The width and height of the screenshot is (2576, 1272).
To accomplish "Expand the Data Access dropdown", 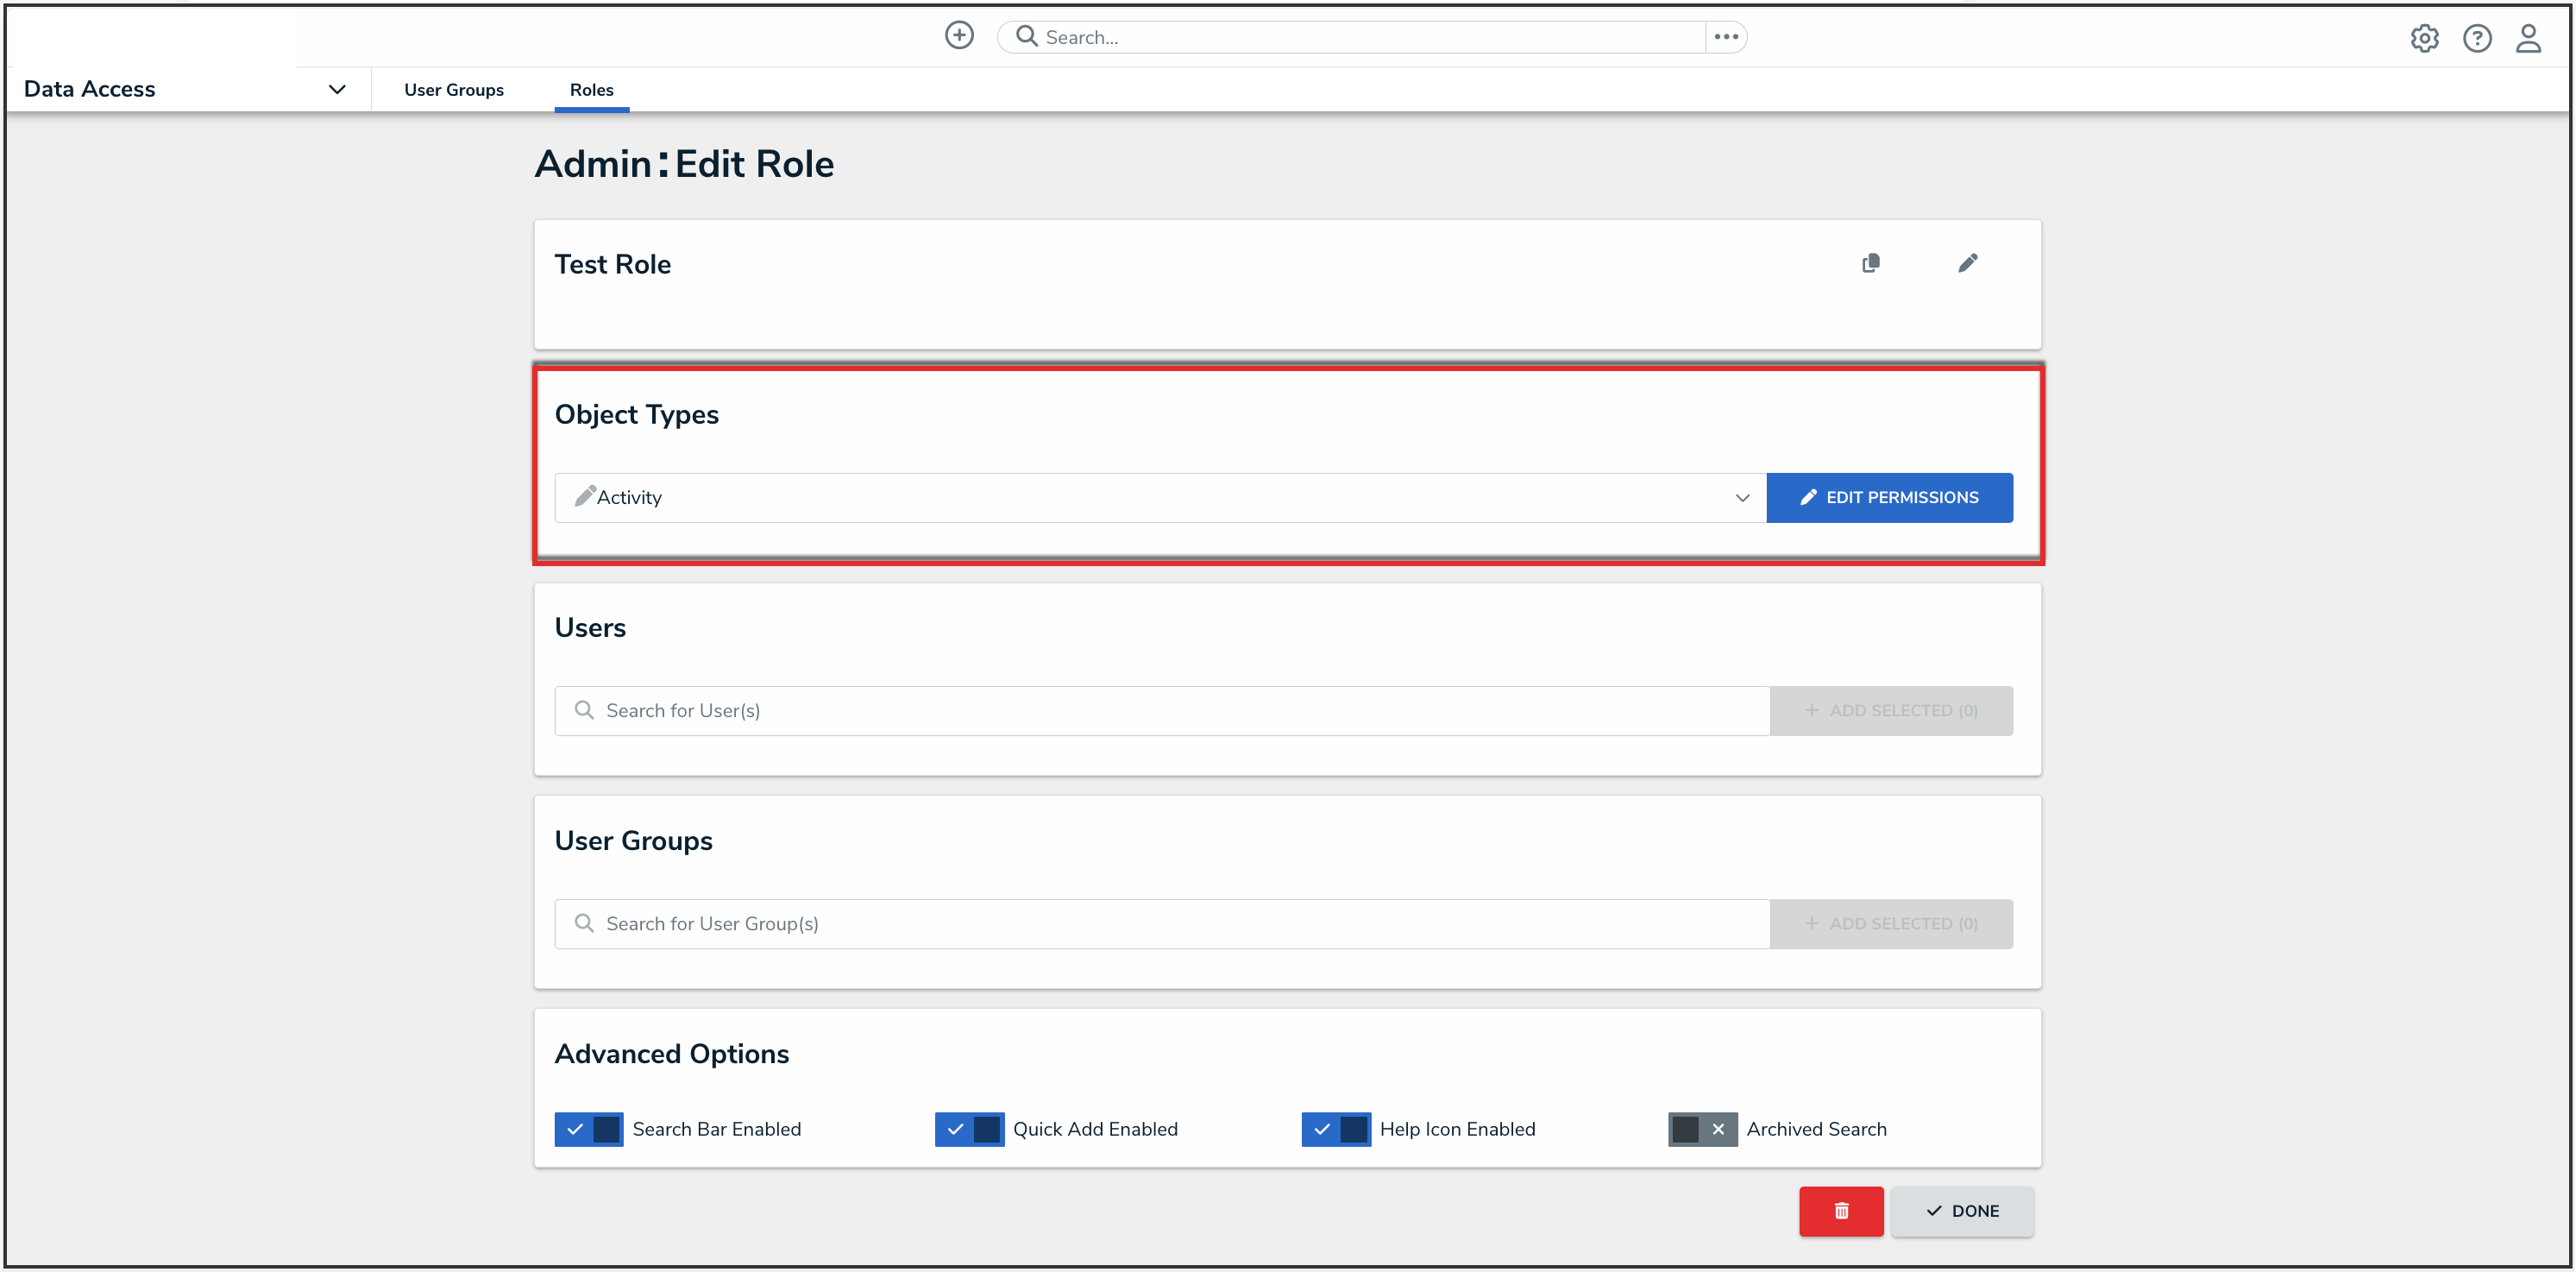I will click(337, 89).
